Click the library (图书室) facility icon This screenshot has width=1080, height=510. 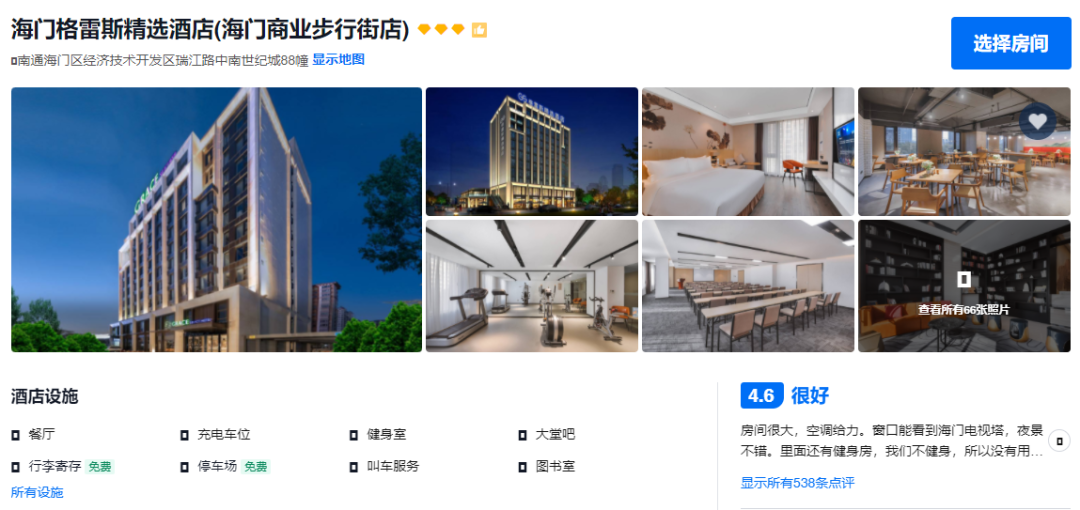click(x=522, y=467)
